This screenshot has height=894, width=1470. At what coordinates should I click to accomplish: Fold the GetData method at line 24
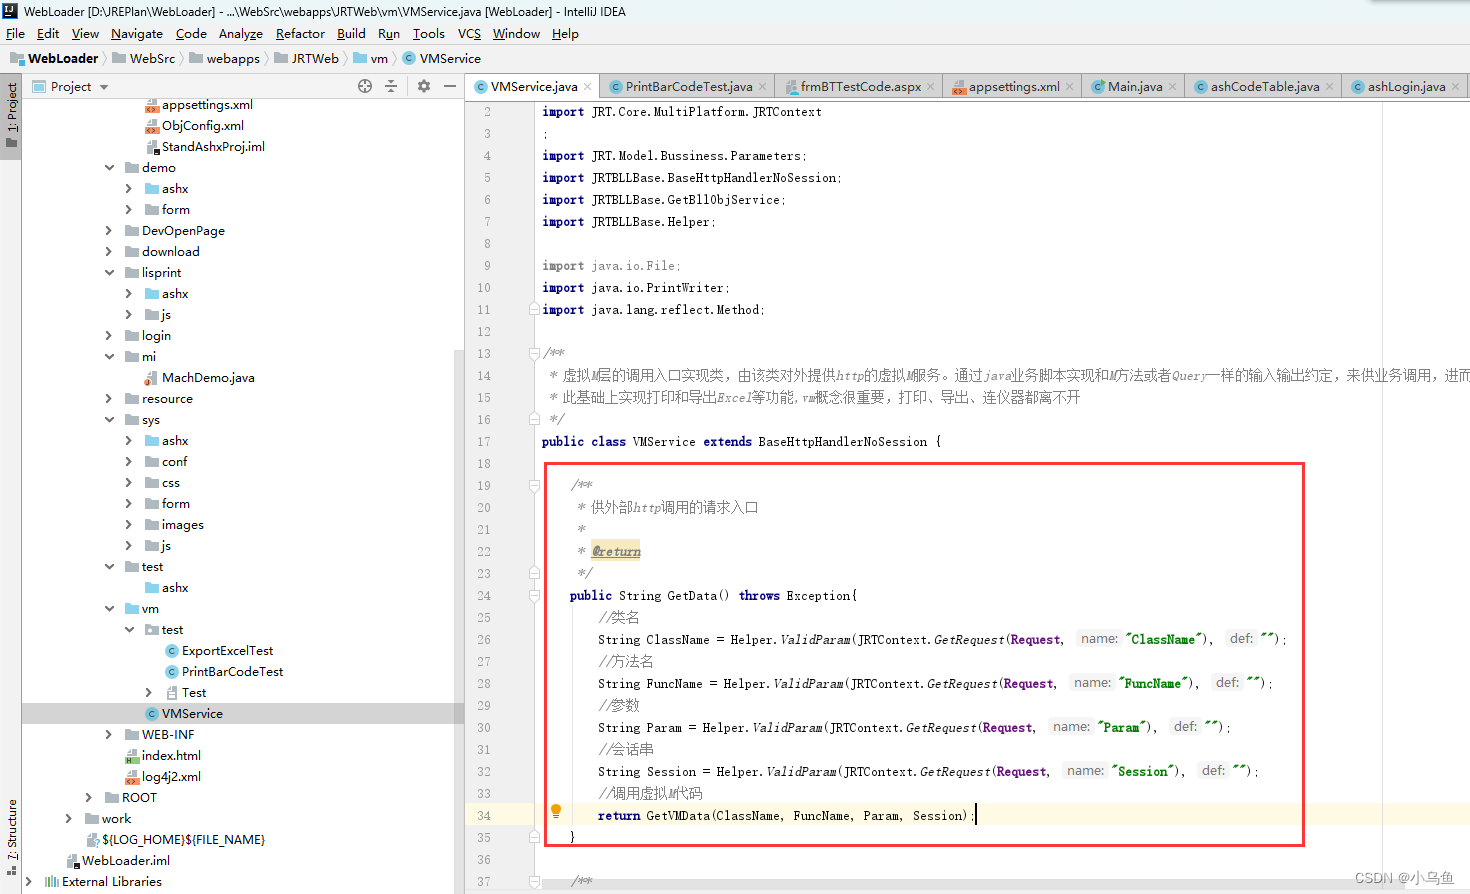pyautogui.click(x=534, y=595)
